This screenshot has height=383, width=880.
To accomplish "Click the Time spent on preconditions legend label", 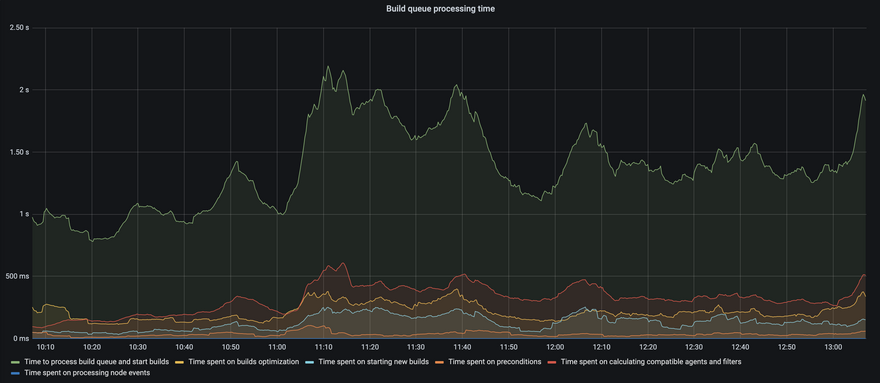I will [494, 362].
